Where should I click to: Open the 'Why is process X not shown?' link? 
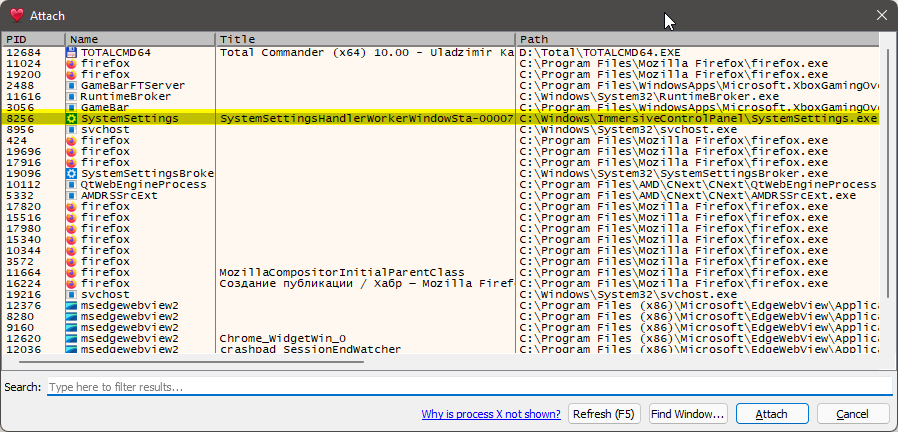pos(491,414)
